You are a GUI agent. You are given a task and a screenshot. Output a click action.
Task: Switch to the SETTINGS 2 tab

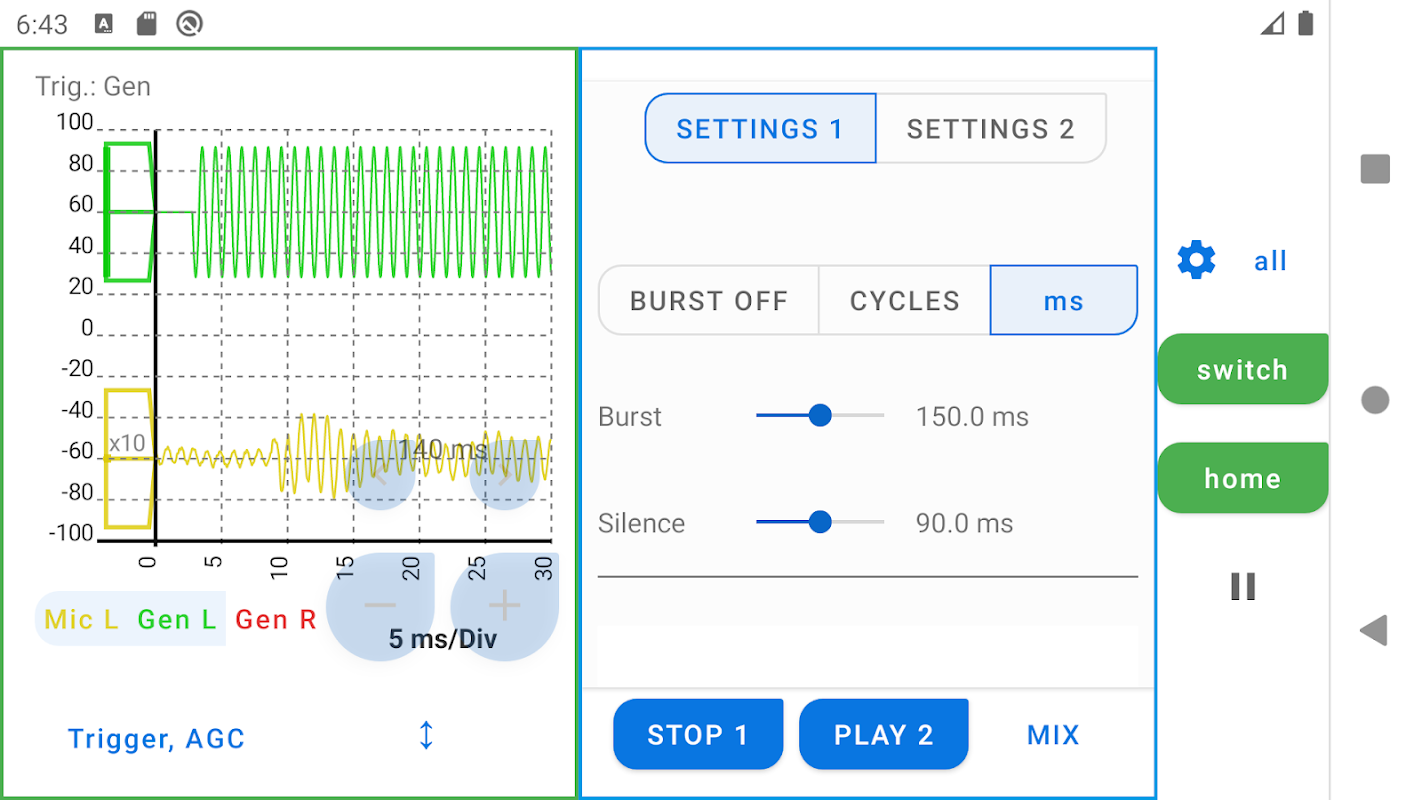click(x=990, y=129)
